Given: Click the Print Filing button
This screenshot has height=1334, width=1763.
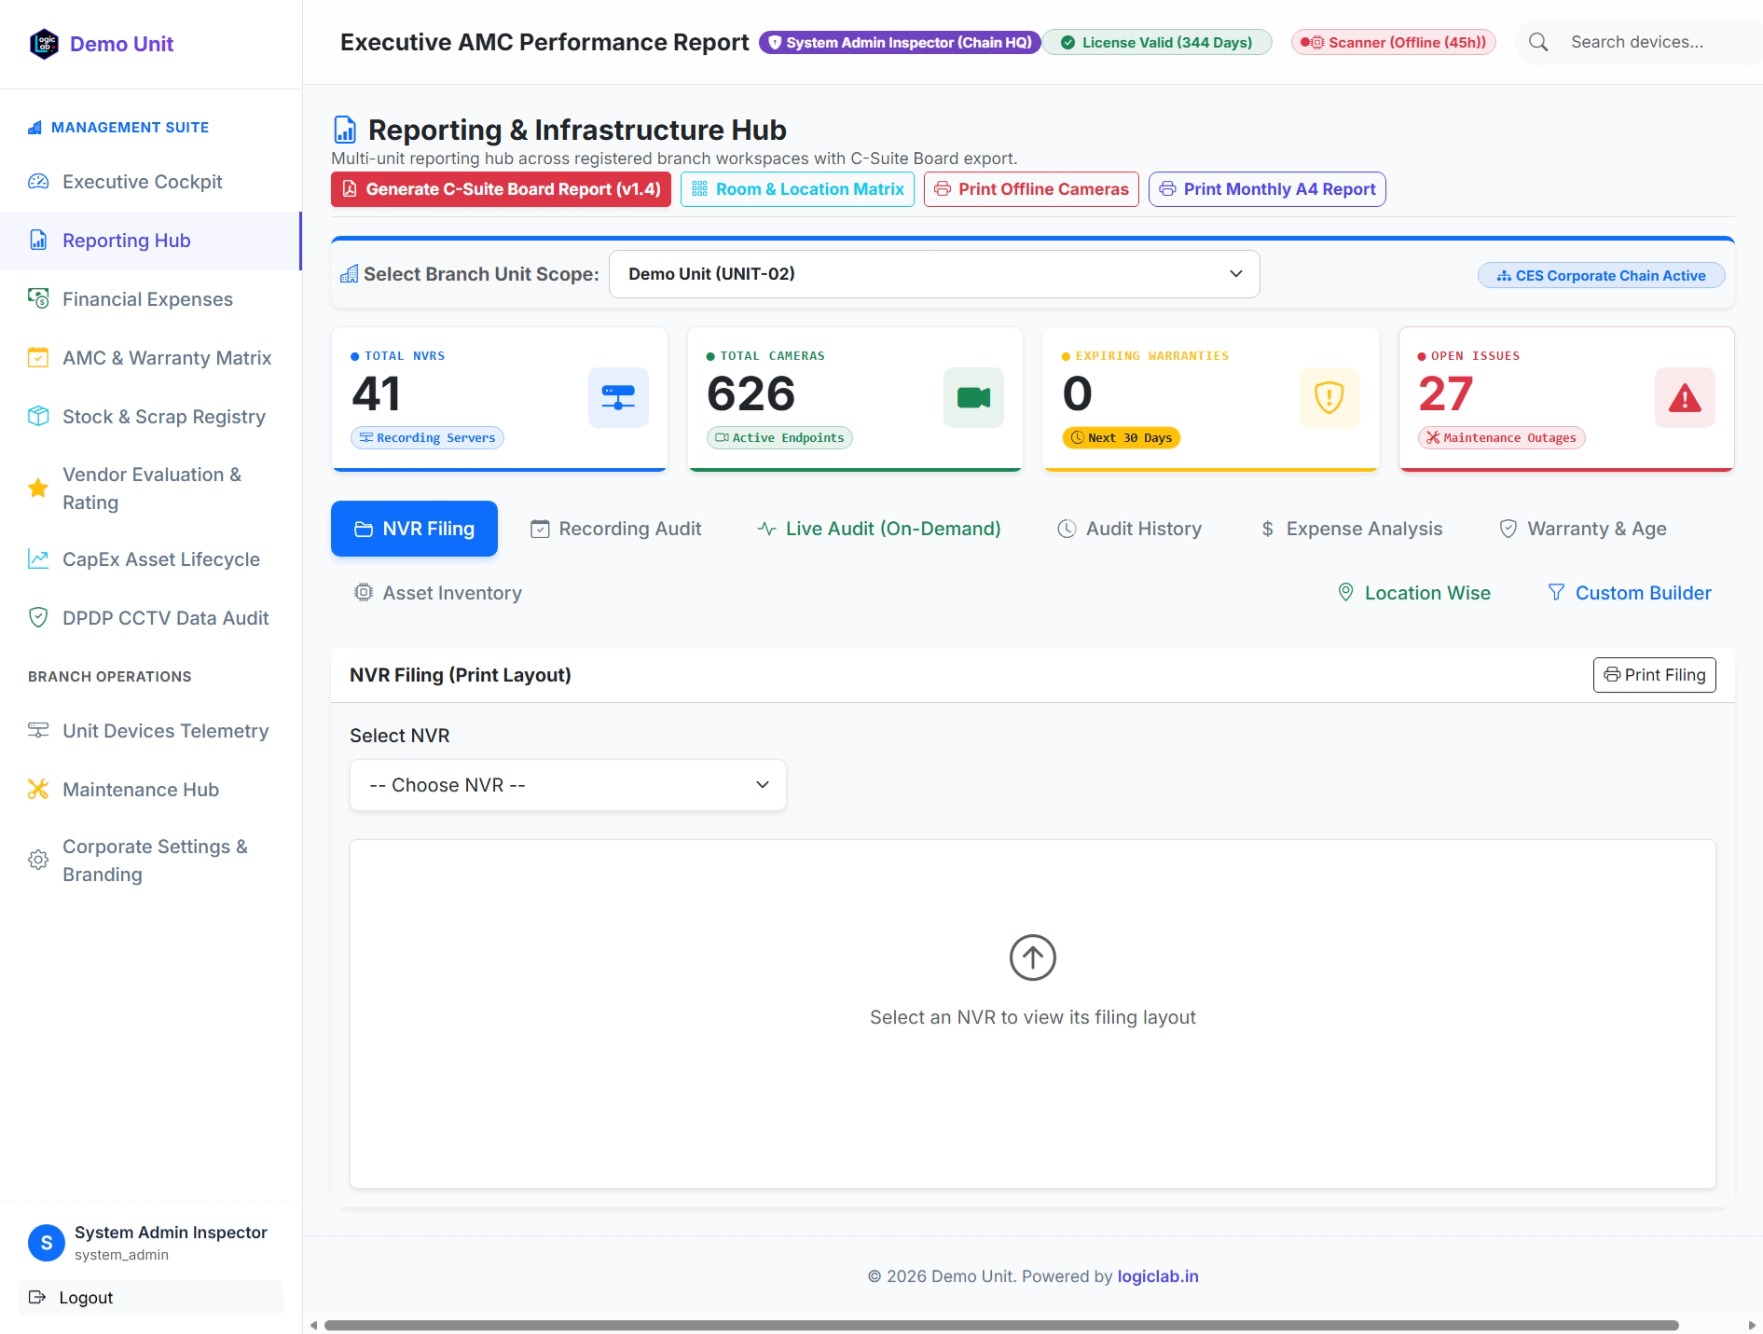Looking at the screenshot, I should click(1655, 675).
